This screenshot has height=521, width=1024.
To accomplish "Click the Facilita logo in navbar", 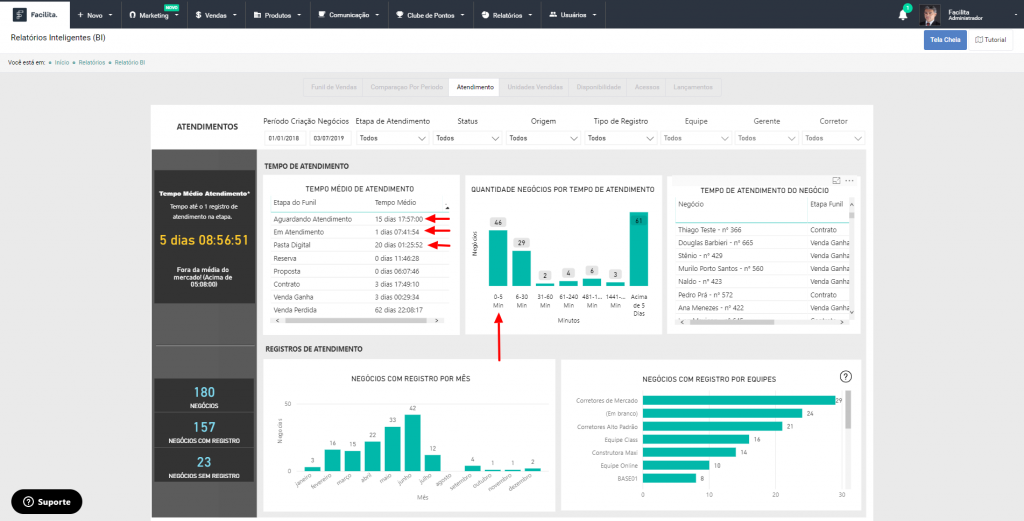I will tap(37, 15).
